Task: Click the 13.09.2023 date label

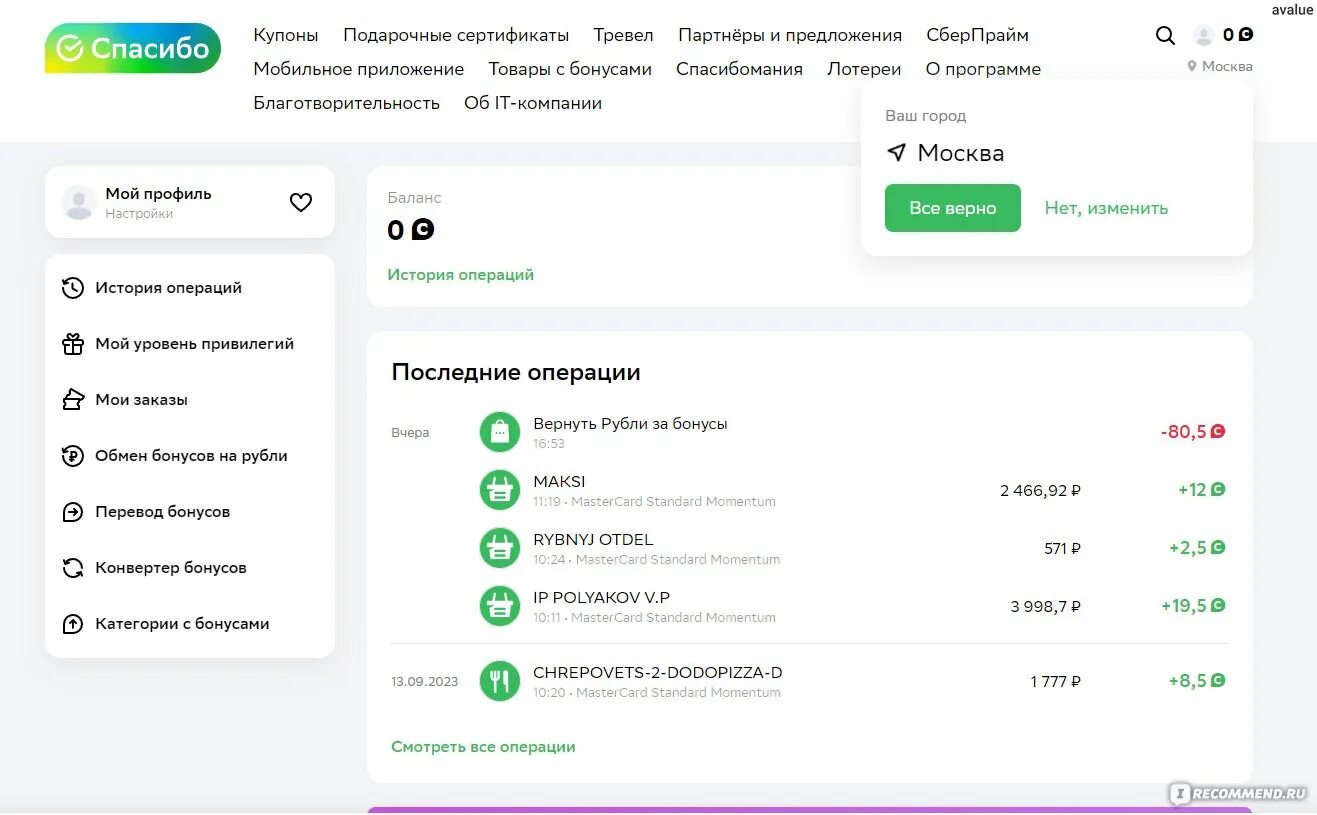Action: pyautogui.click(x=424, y=682)
